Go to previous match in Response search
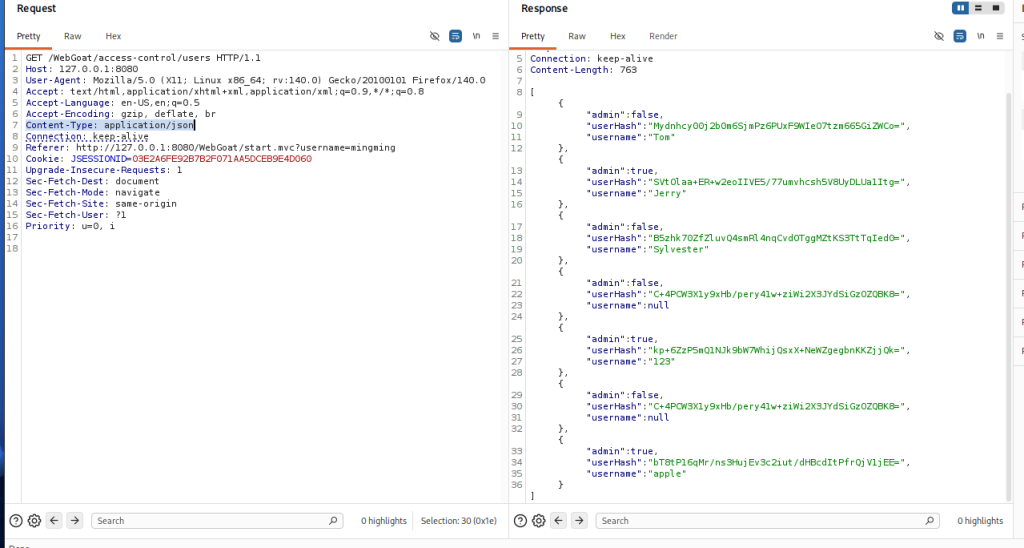This screenshot has width=1024, height=548. click(x=558, y=521)
